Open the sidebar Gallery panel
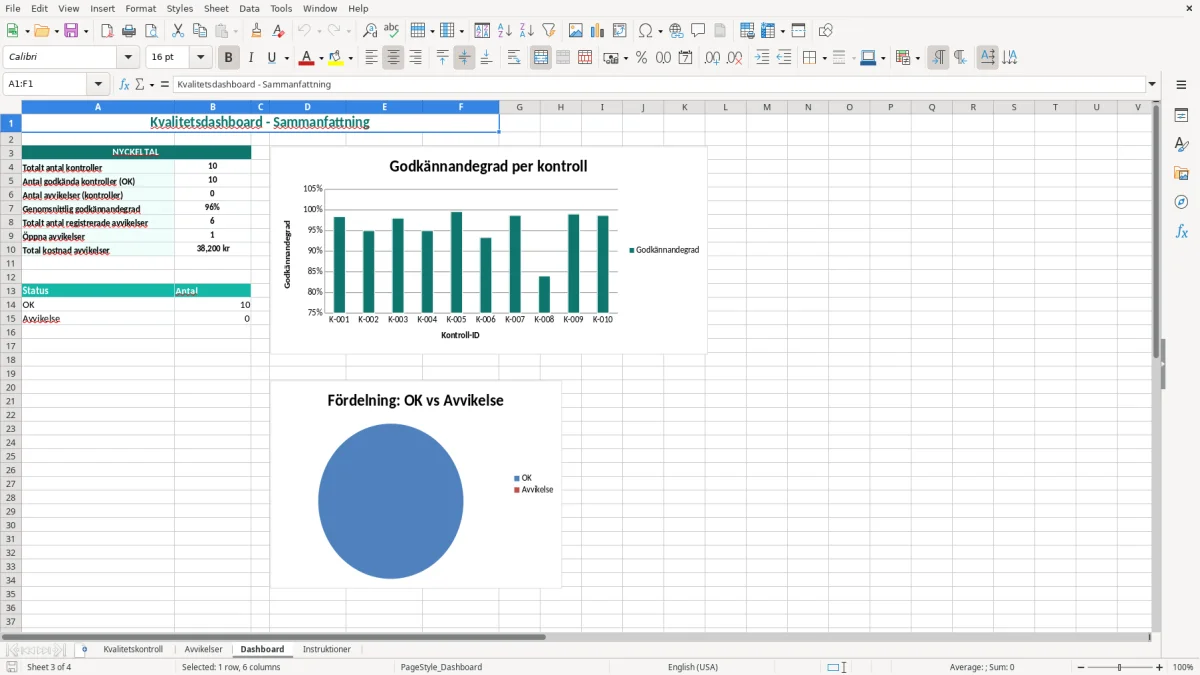The image size is (1200, 675). 1181,173
